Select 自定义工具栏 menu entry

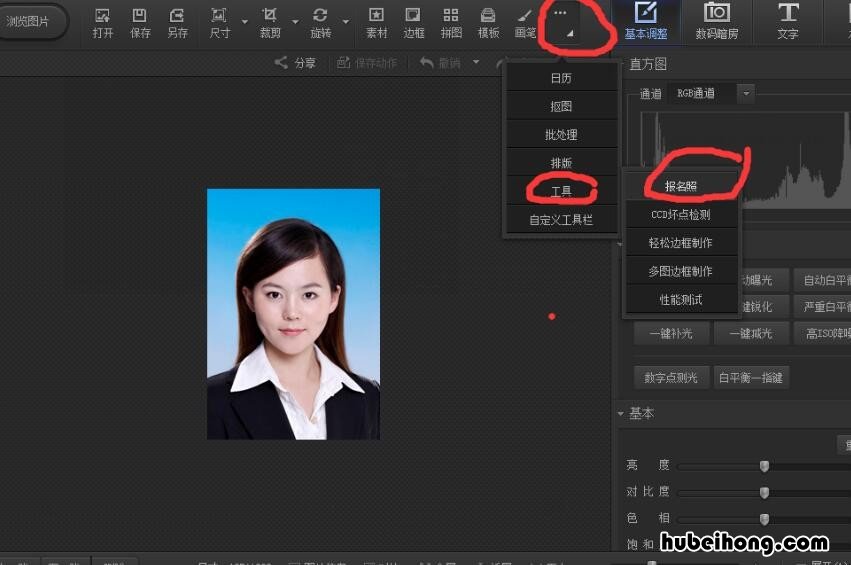tap(562, 220)
